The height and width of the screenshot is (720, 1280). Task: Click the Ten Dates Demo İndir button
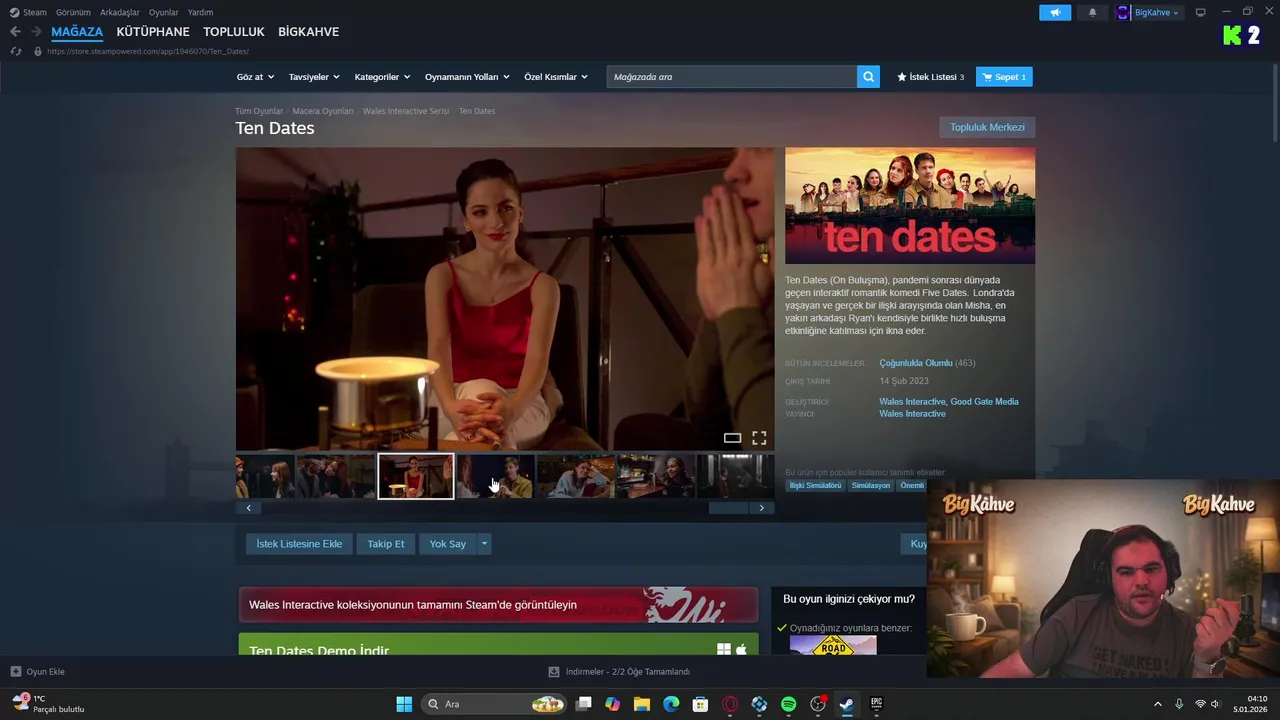point(498,645)
